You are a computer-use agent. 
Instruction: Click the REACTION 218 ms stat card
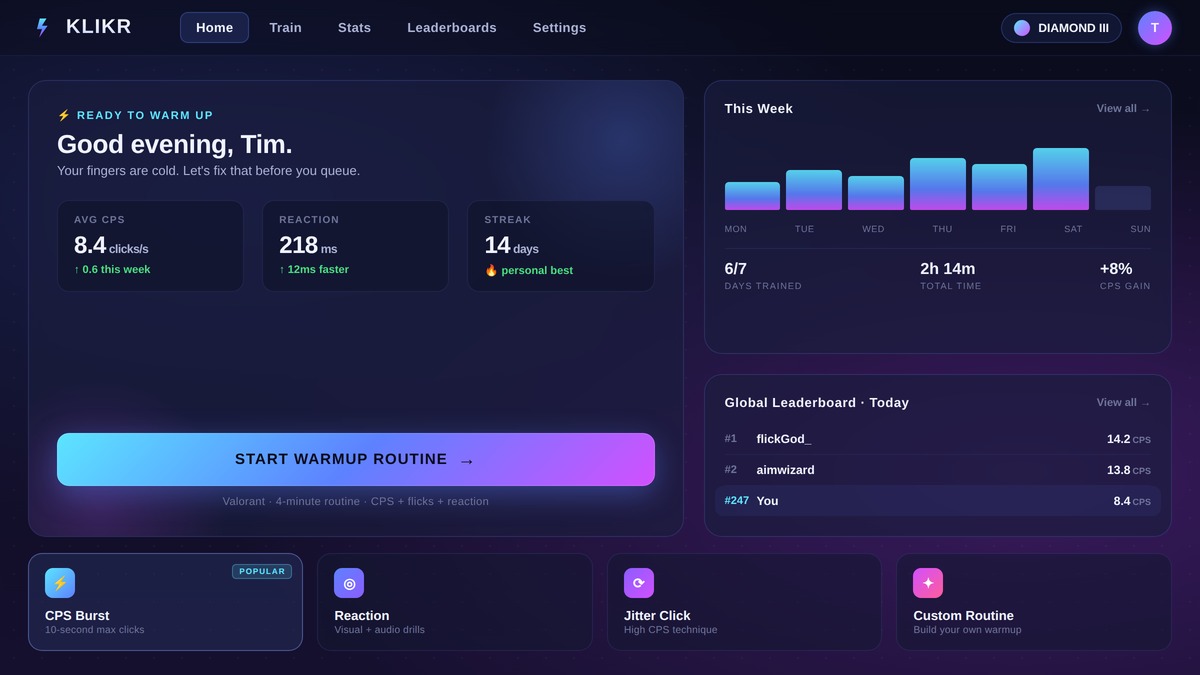[x=355, y=246]
